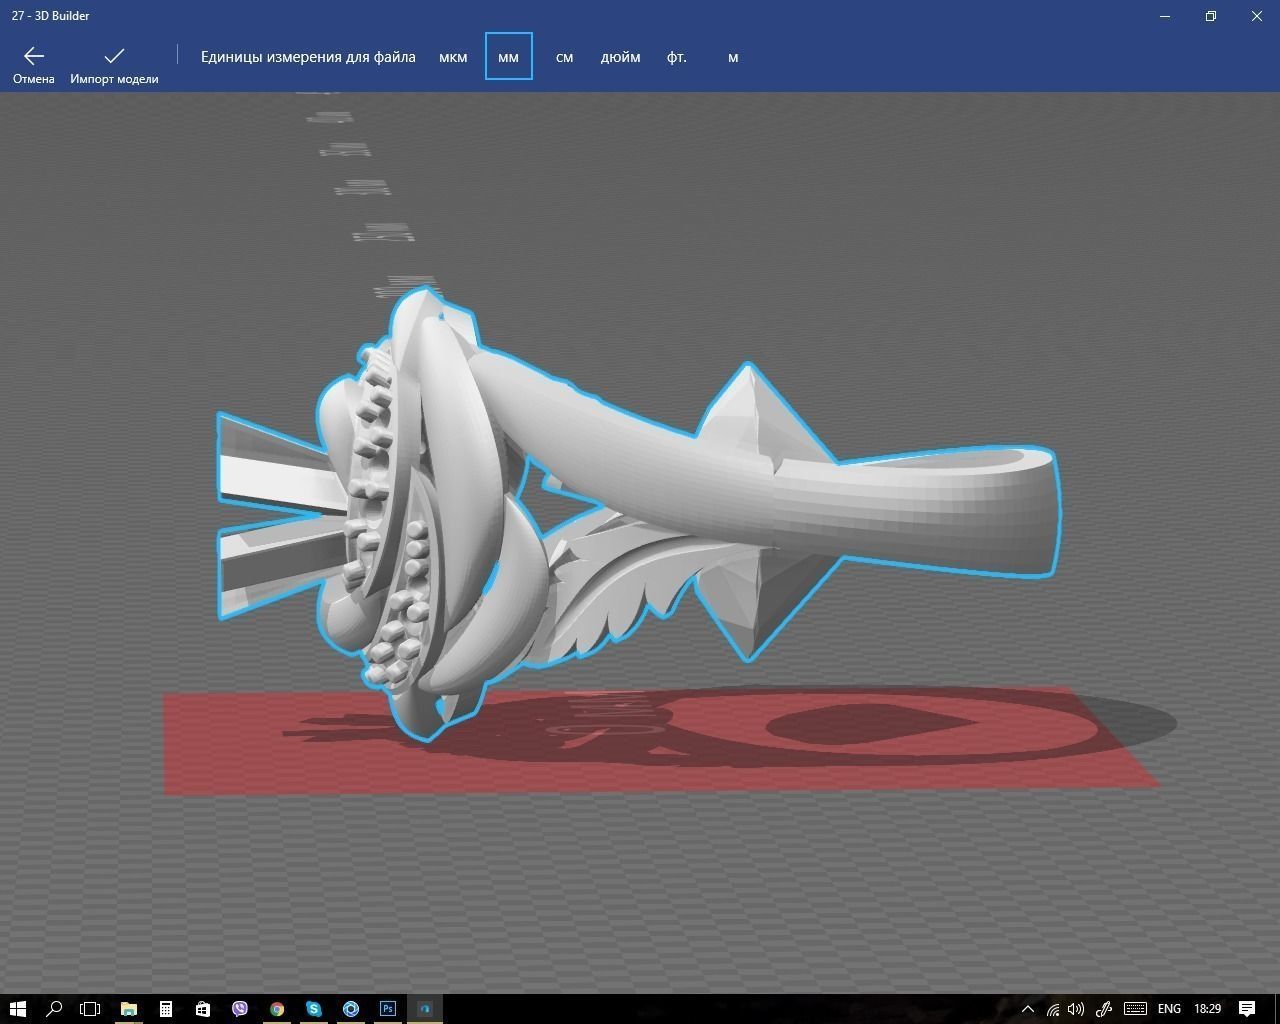
Task: Open Viber from taskbar
Action: click(239, 1008)
